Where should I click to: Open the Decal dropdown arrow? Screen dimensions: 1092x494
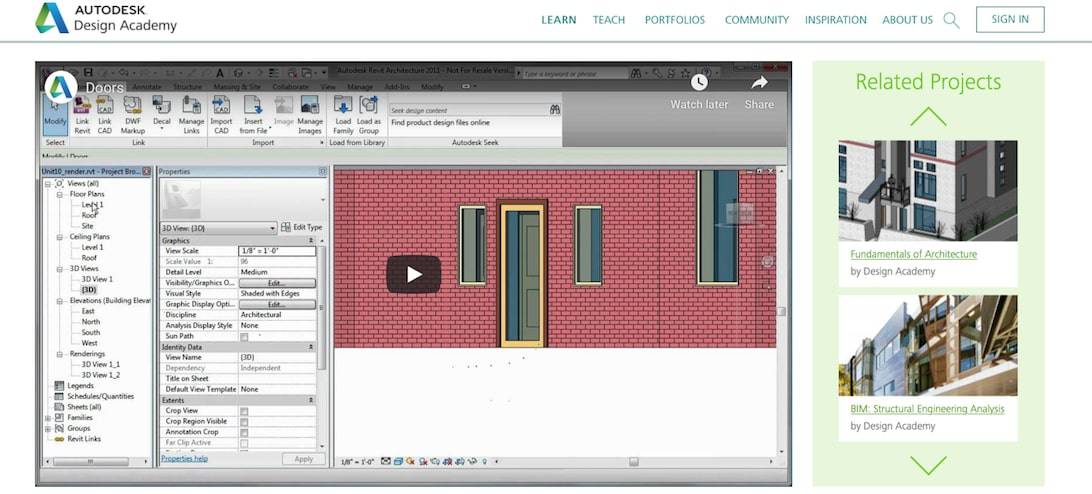pyautogui.click(x=162, y=130)
